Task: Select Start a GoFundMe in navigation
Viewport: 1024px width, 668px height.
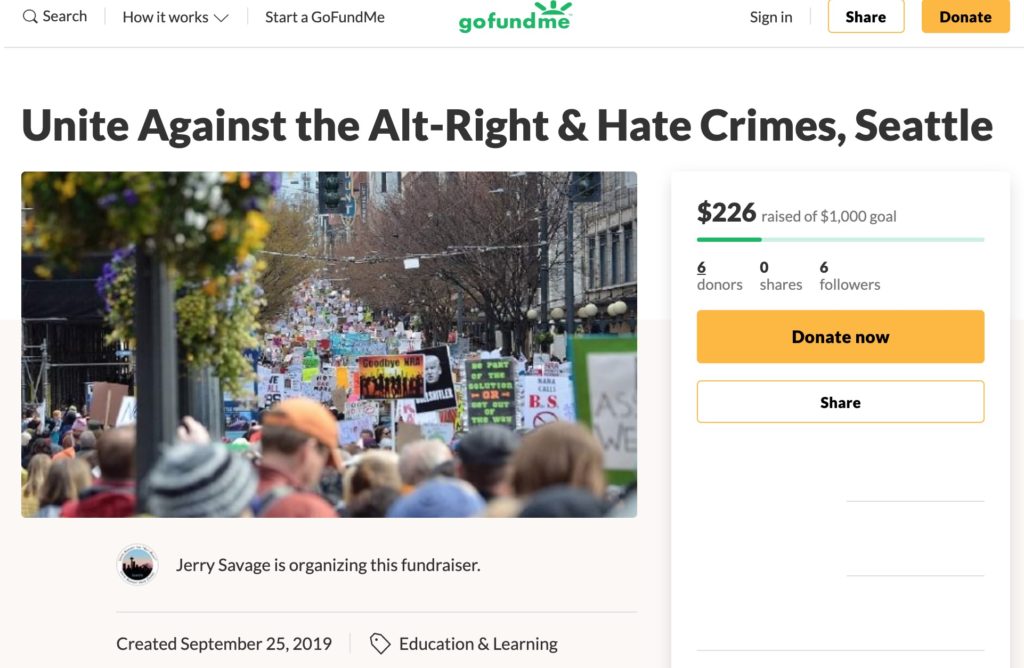Action: click(325, 17)
